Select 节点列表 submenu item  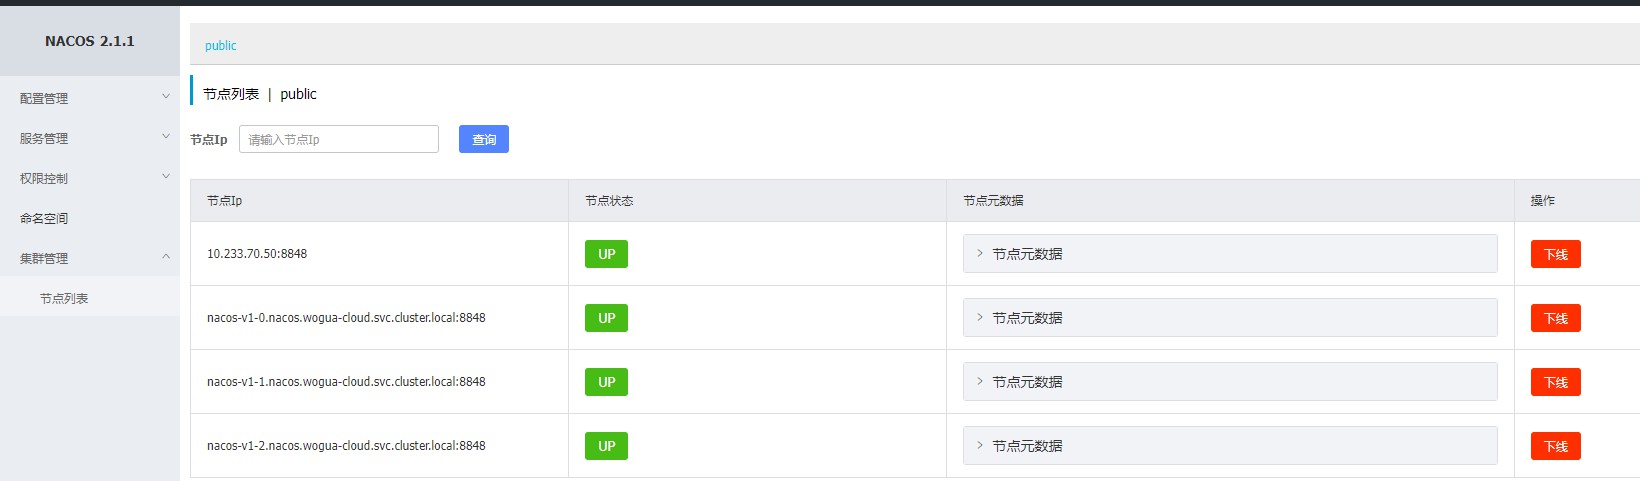(64, 298)
